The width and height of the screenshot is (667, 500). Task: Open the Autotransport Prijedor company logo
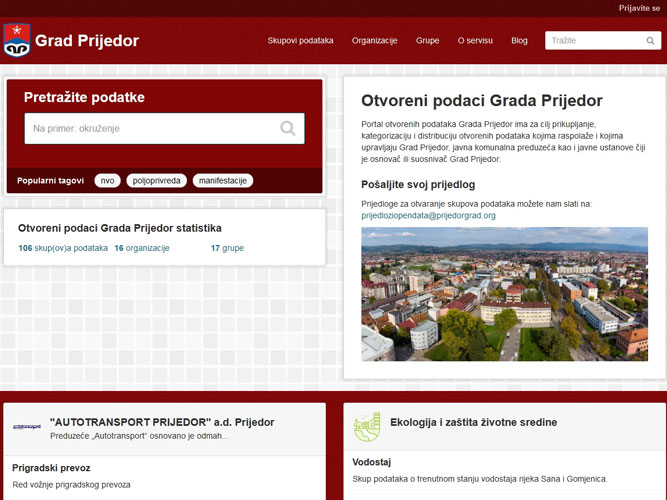tap(27, 426)
